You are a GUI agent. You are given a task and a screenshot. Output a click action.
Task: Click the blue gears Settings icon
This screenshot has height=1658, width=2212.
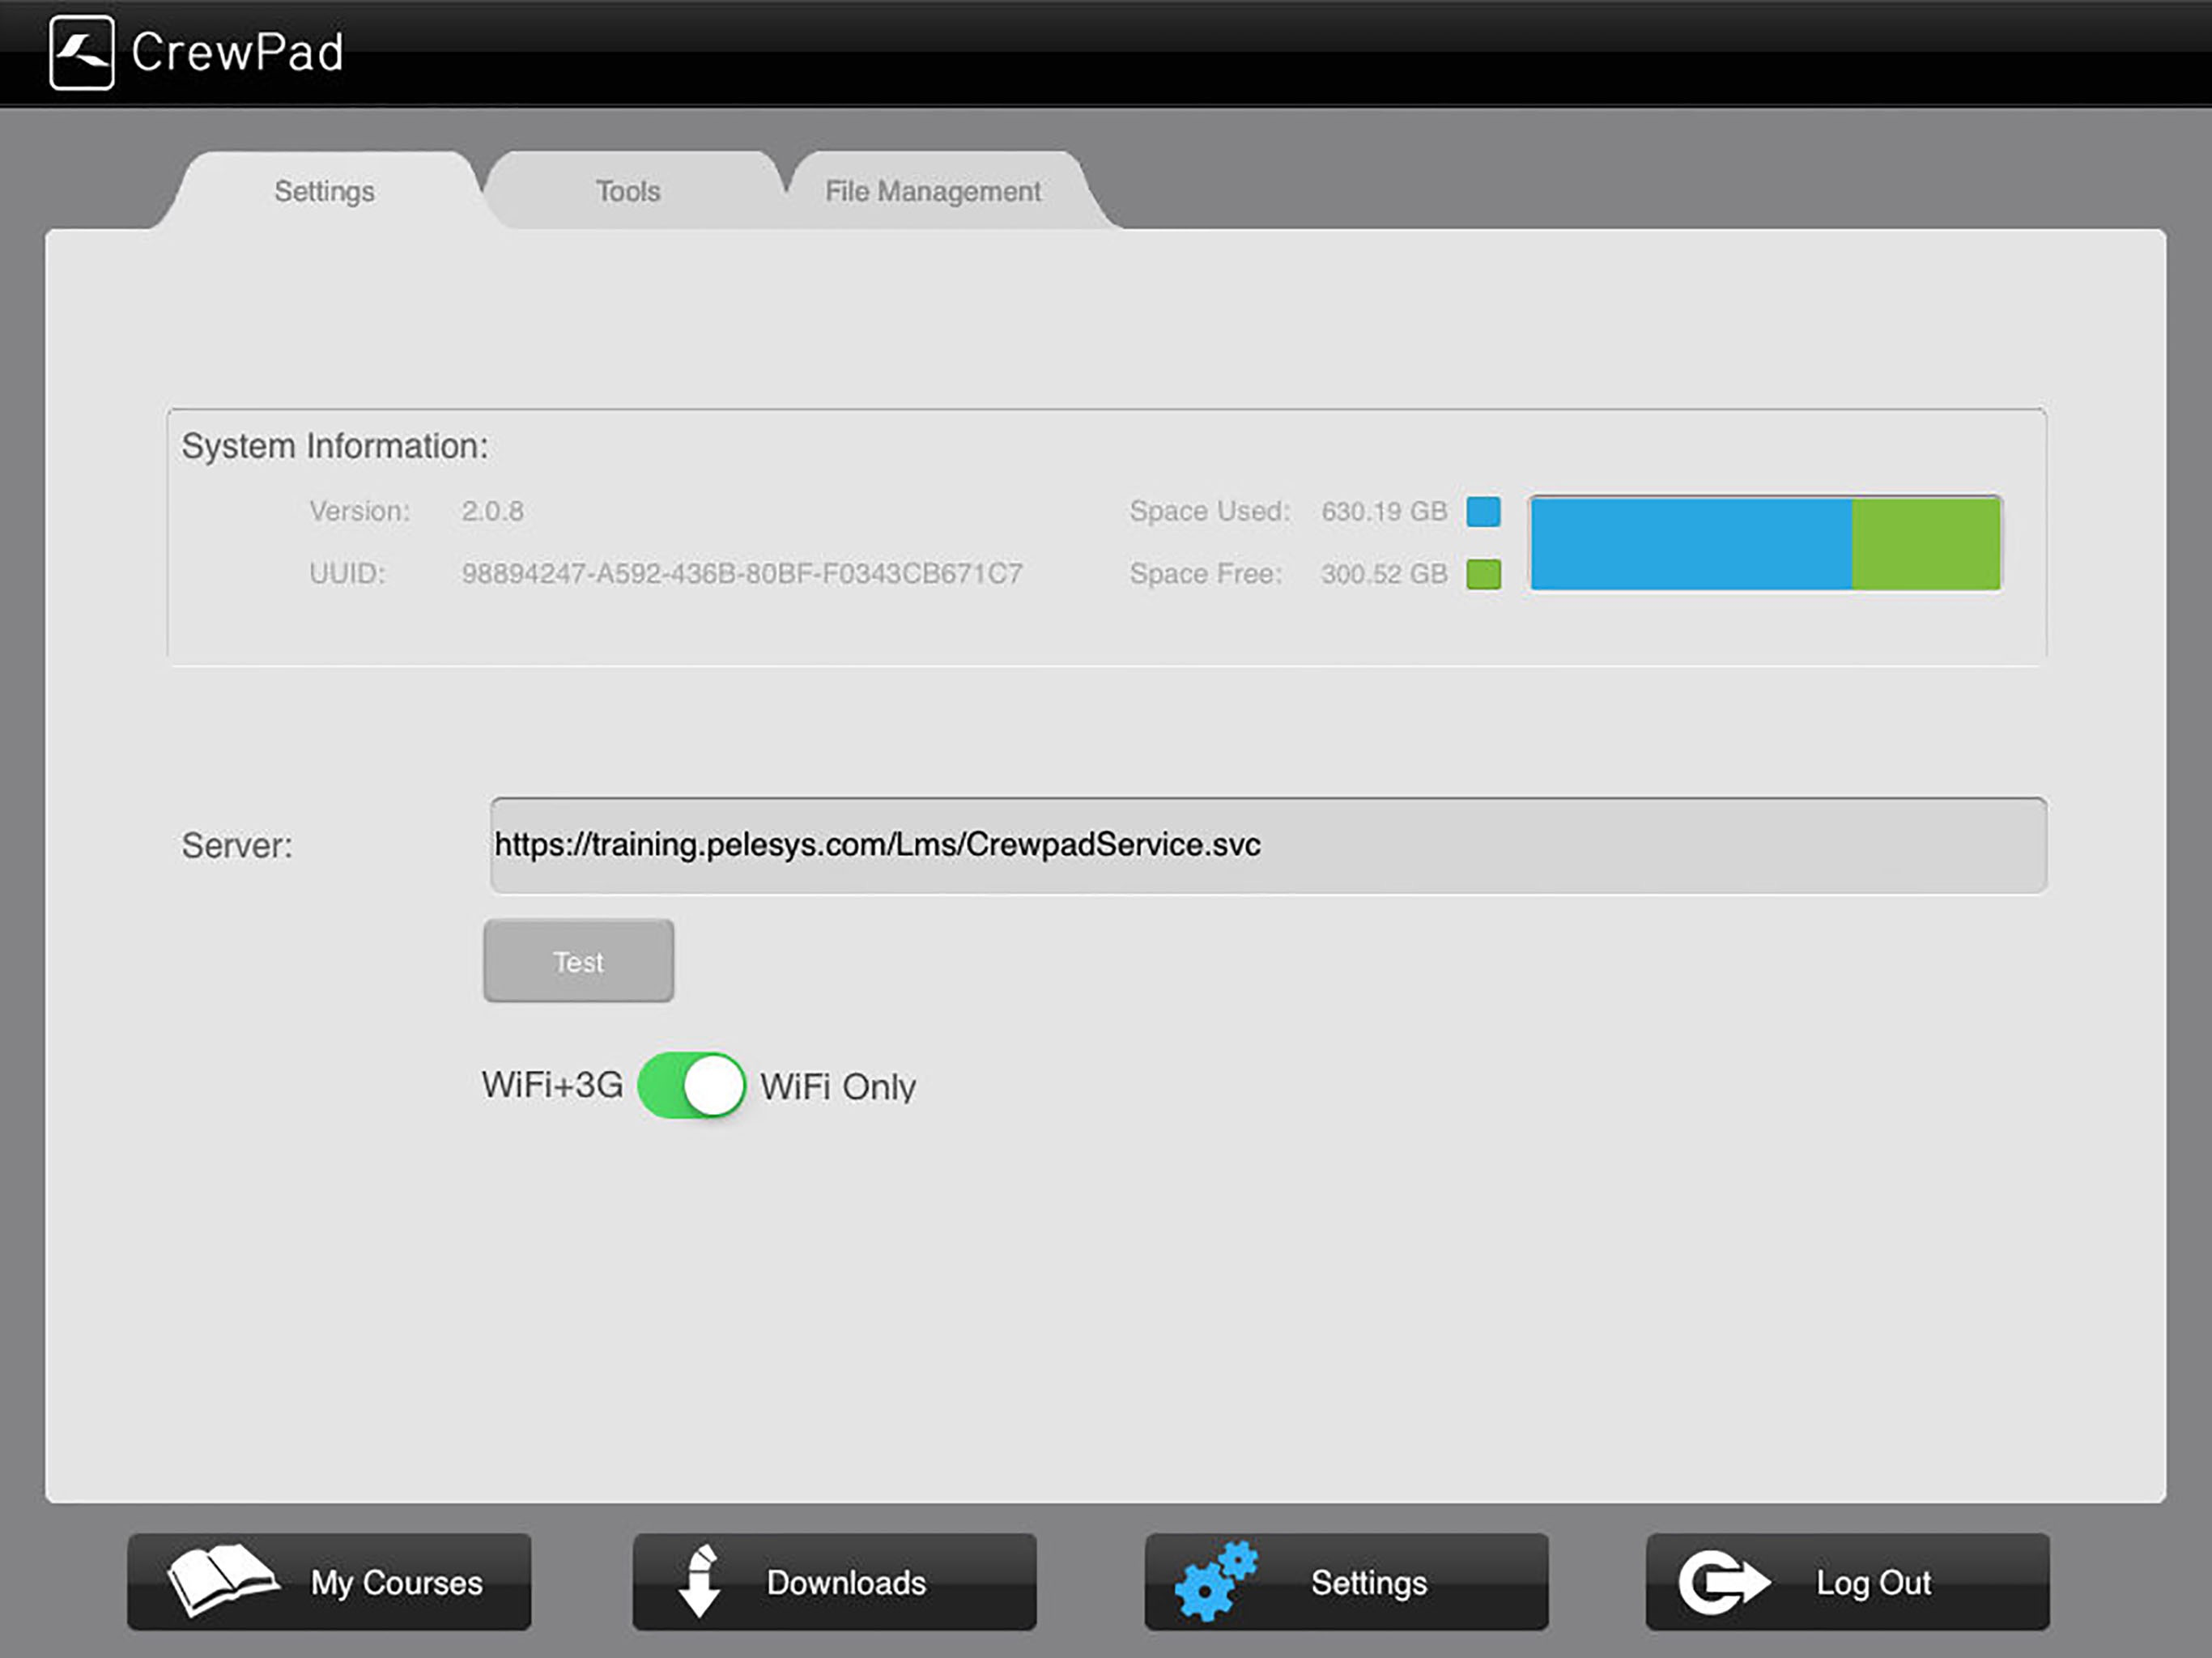pos(1215,1581)
